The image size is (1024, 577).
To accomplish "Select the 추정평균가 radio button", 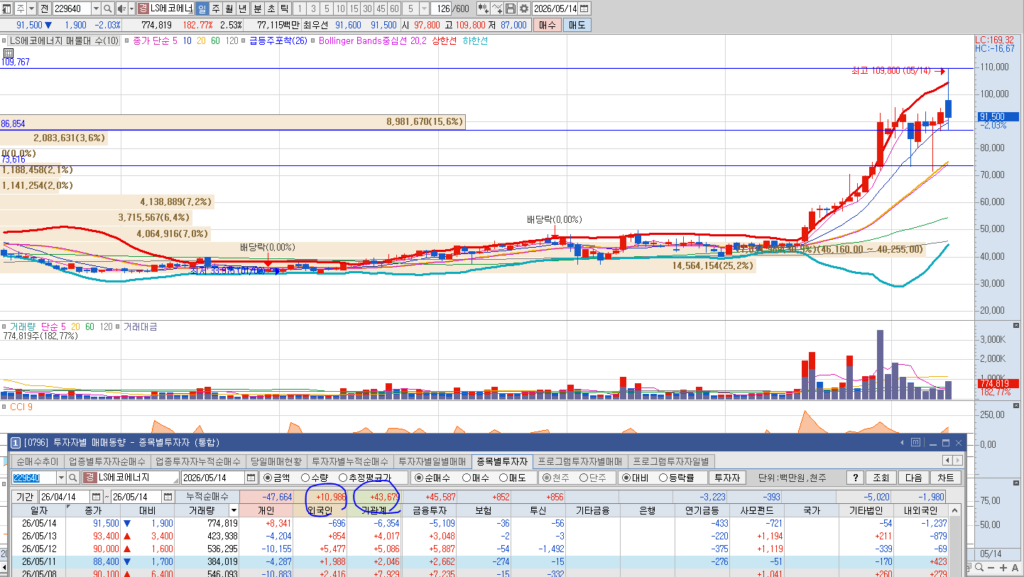I will 344,478.
